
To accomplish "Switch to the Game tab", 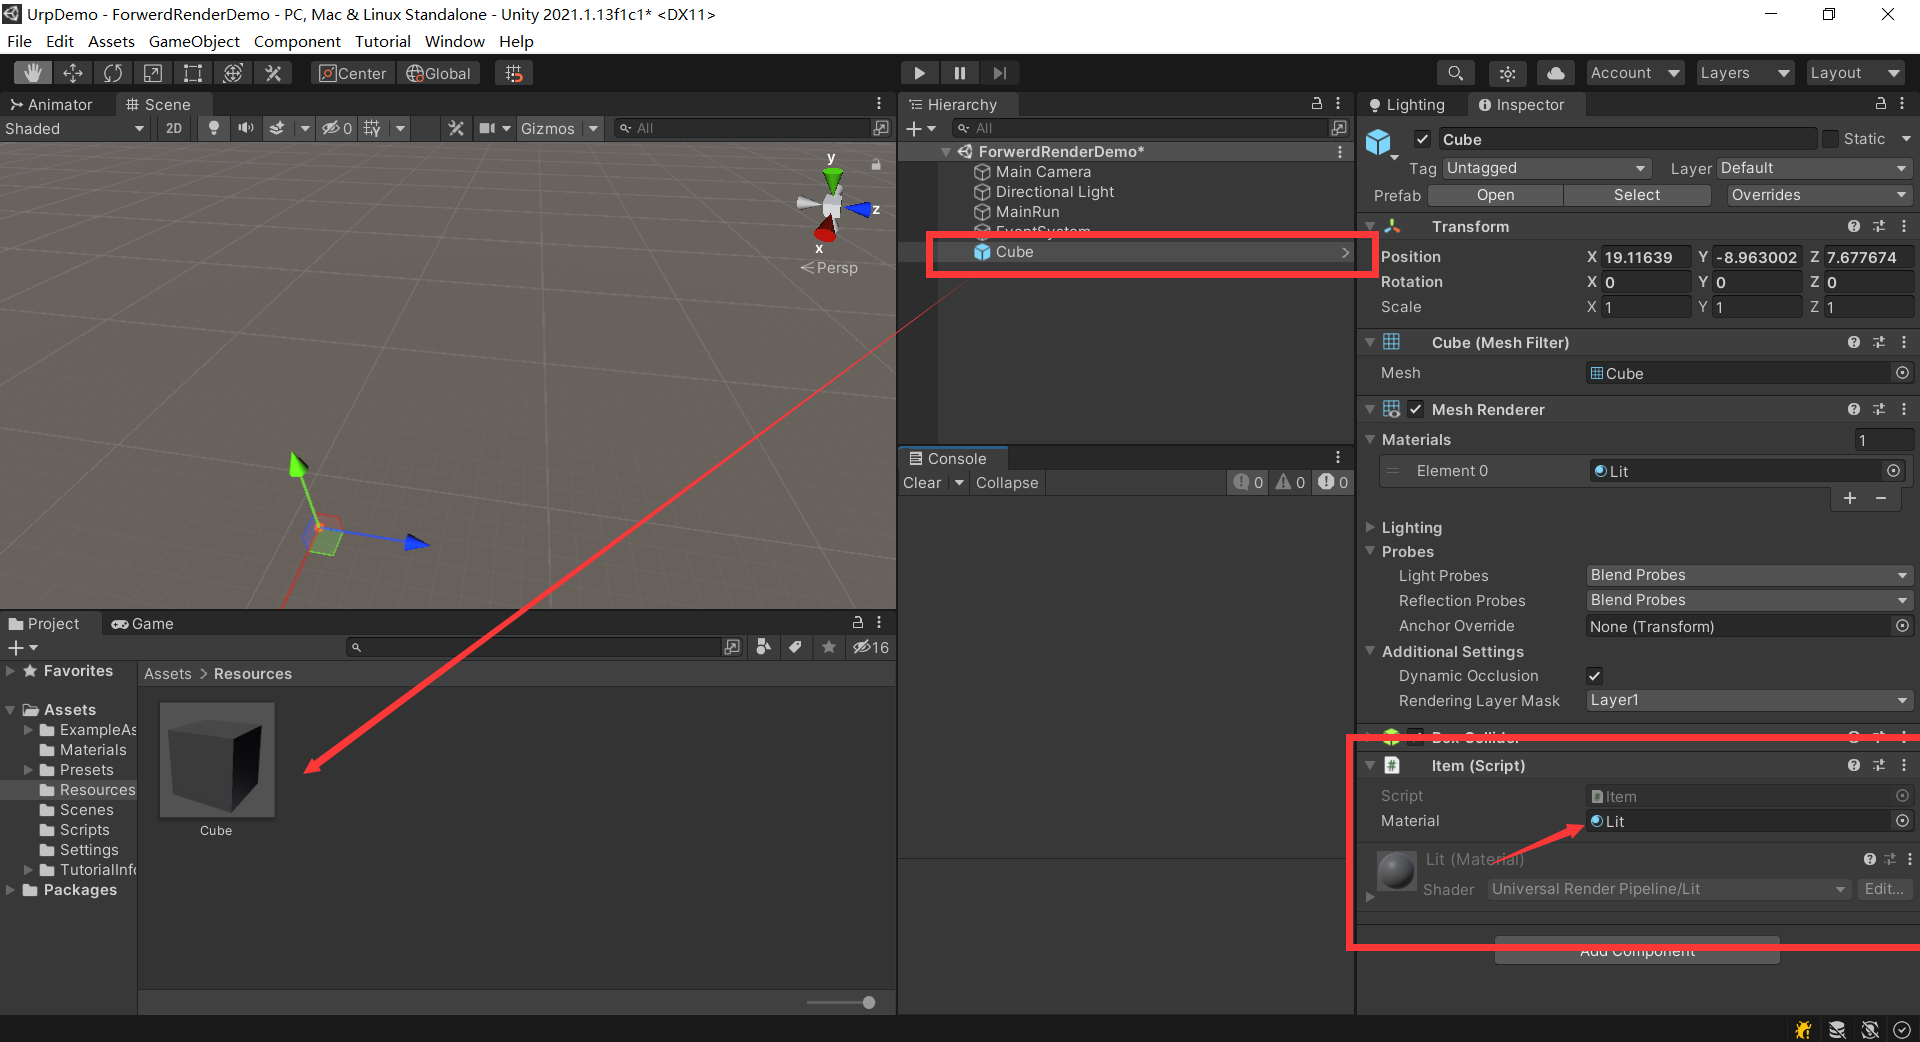I will (x=141, y=623).
